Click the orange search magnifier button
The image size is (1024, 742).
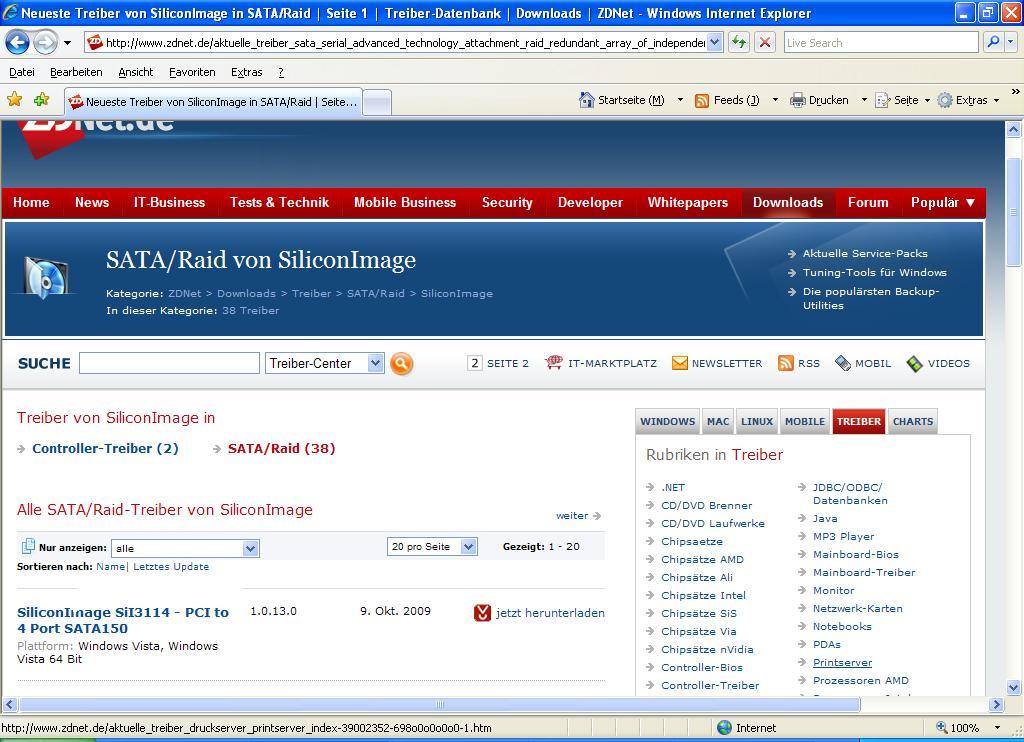[x=402, y=363]
